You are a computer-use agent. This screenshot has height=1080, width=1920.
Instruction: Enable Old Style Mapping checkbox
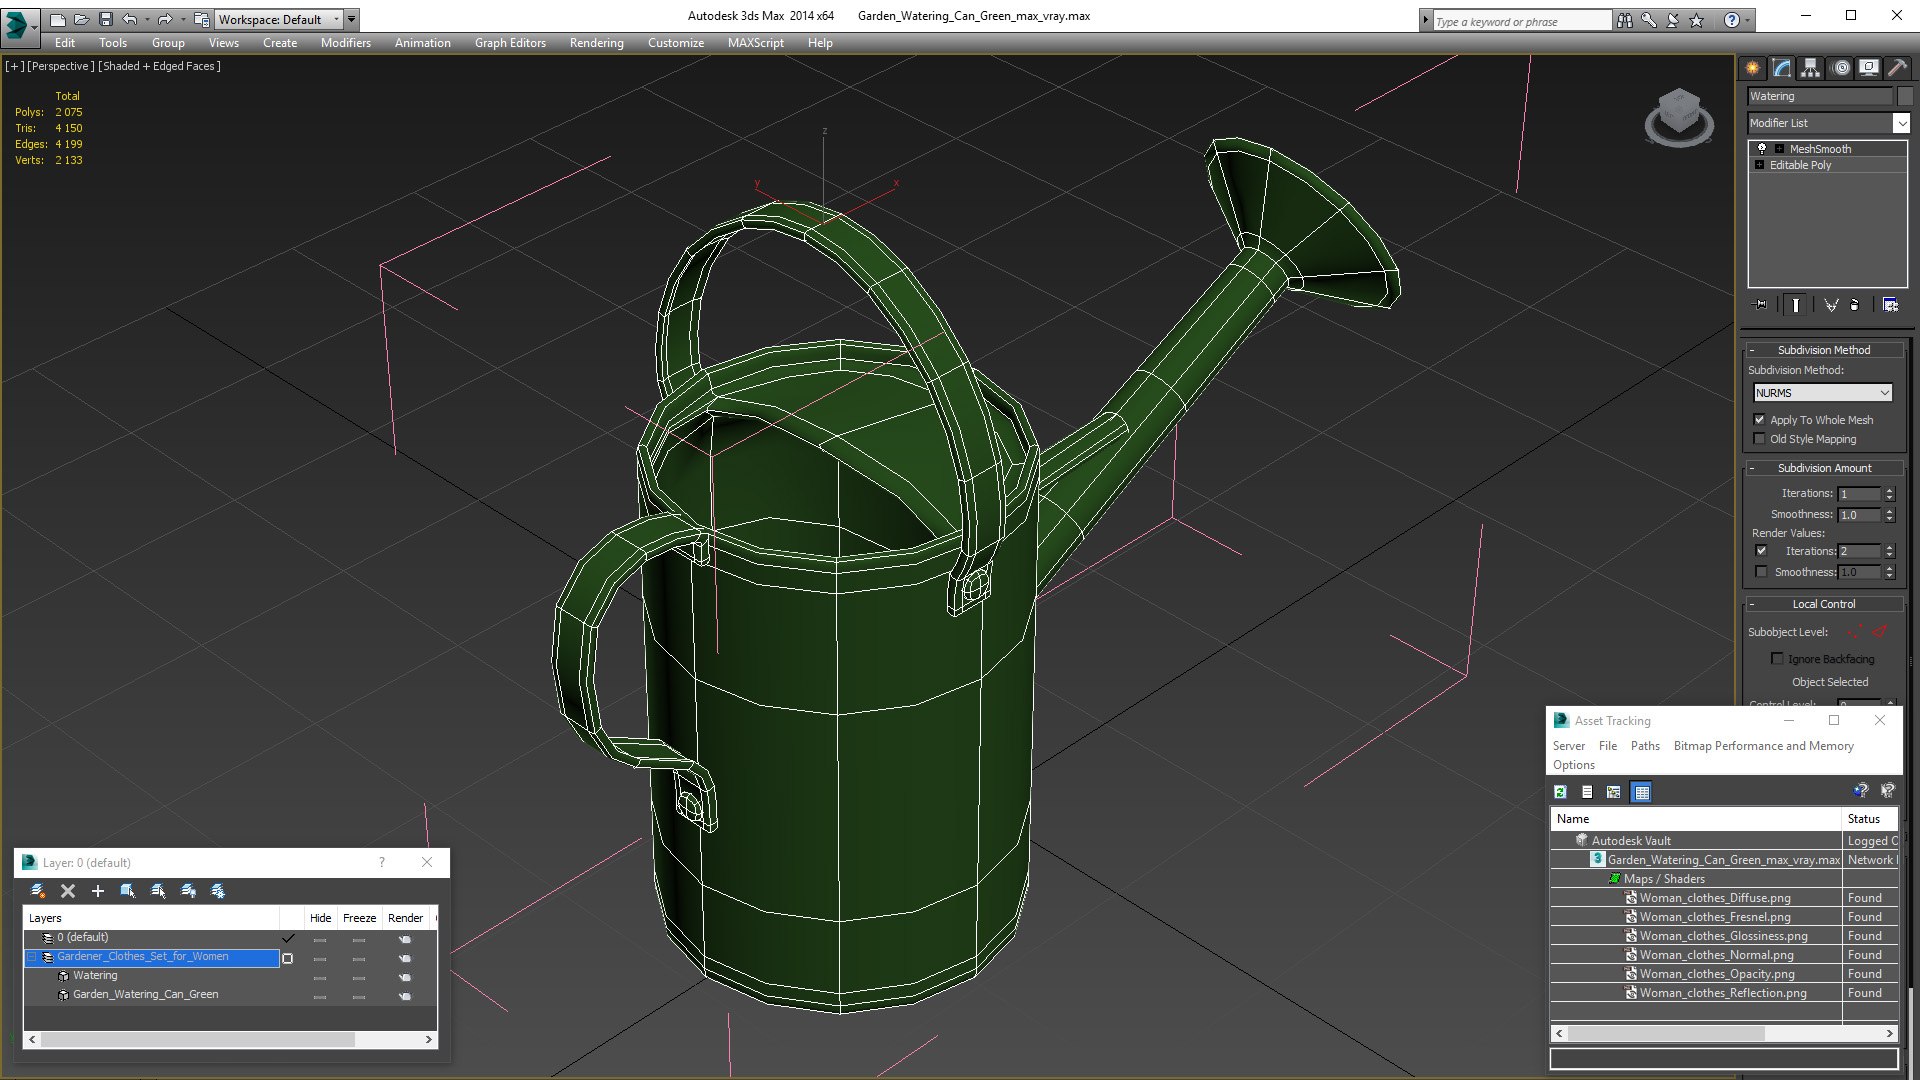tap(1760, 439)
